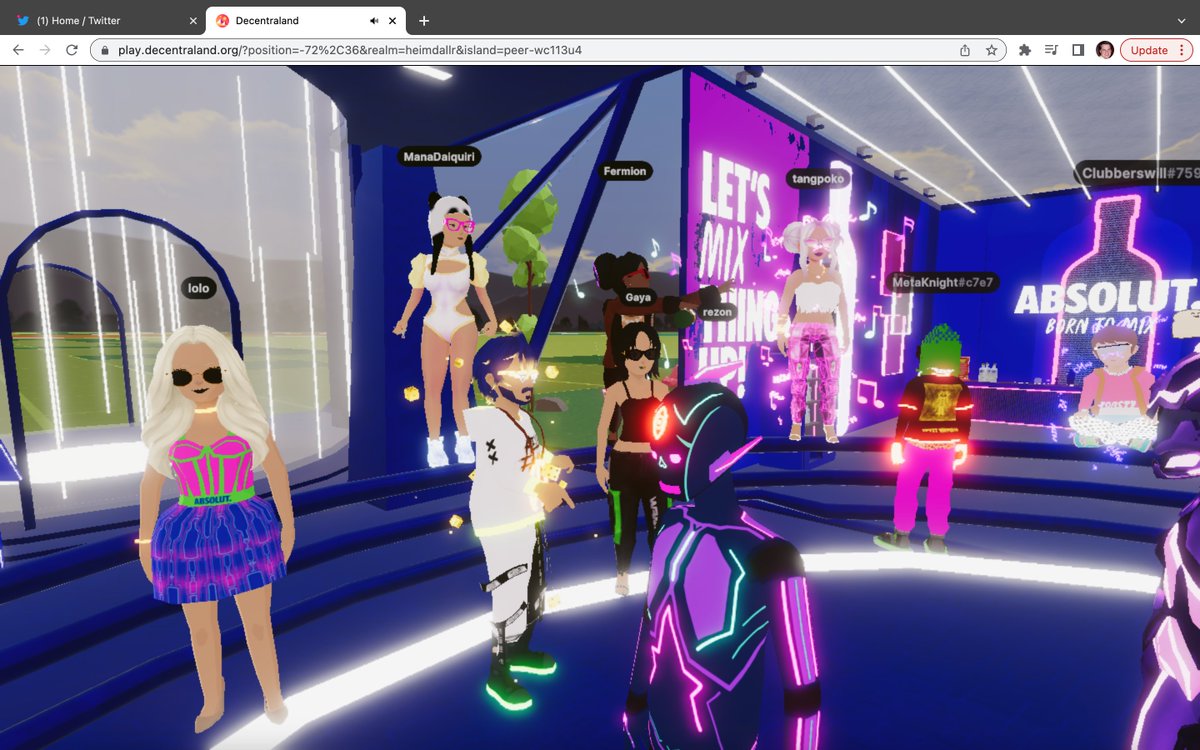
Task: Open the media controls icon
Action: click(1051, 50)
